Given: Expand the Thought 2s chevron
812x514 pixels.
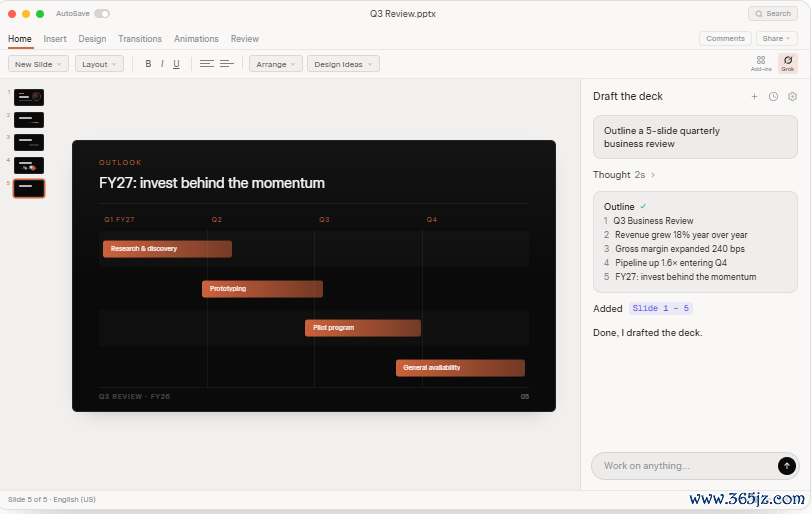Looking at the screenshot, I should [653, 175].
